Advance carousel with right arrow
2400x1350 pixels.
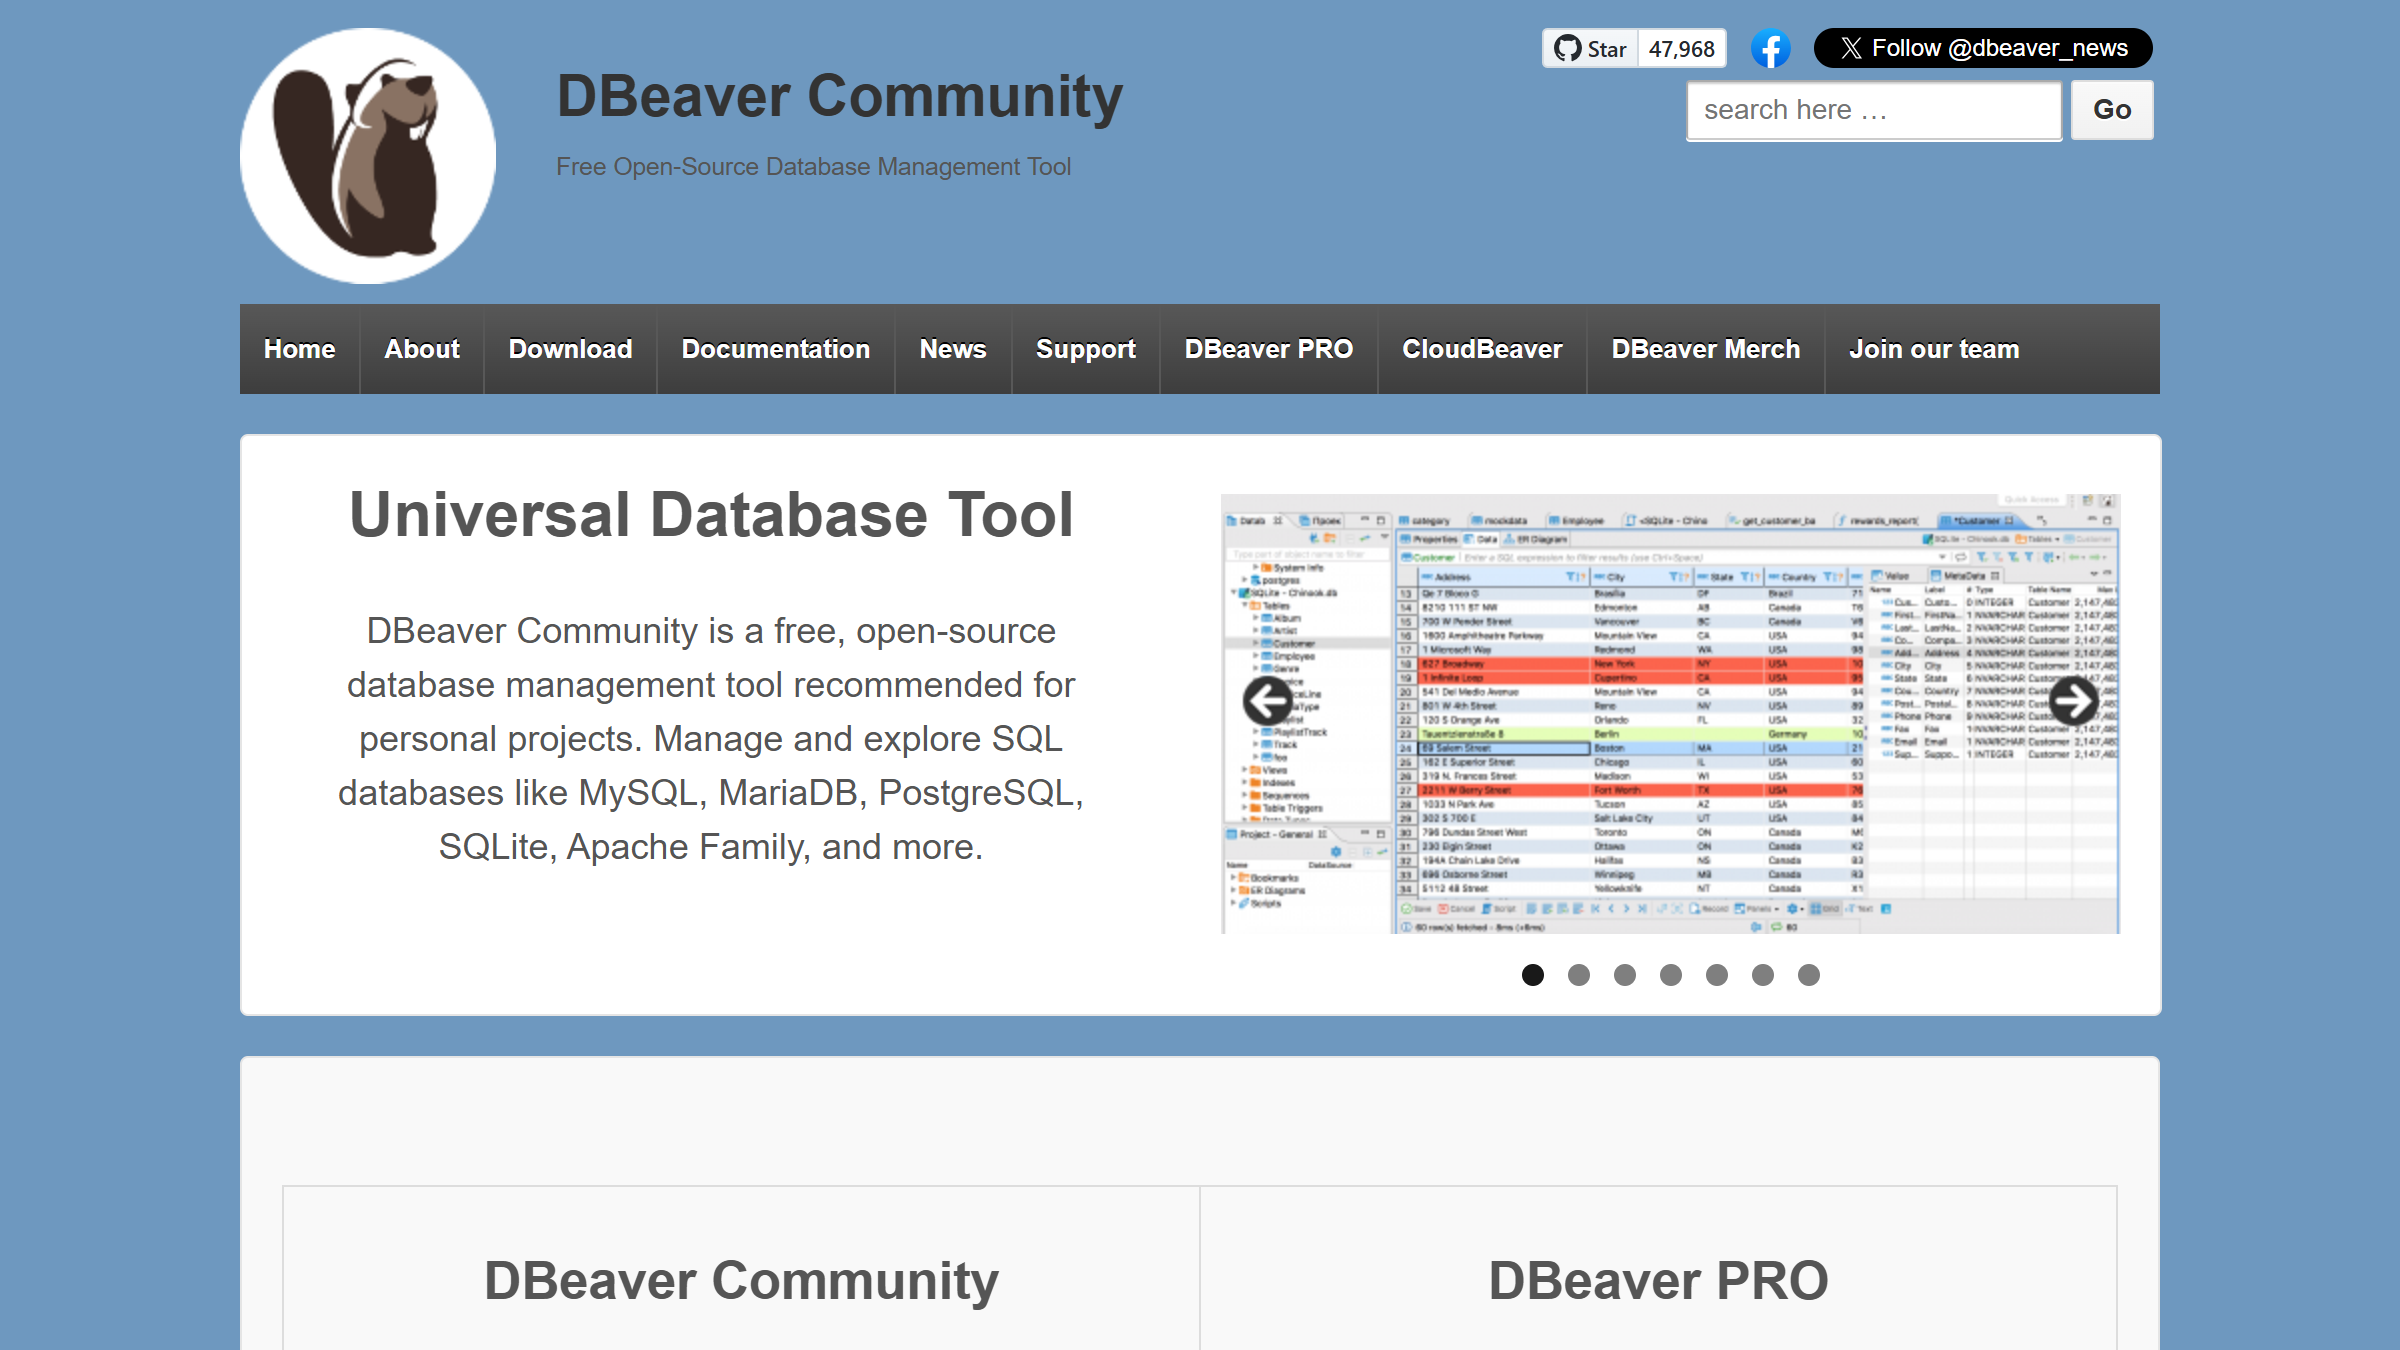2074,700
